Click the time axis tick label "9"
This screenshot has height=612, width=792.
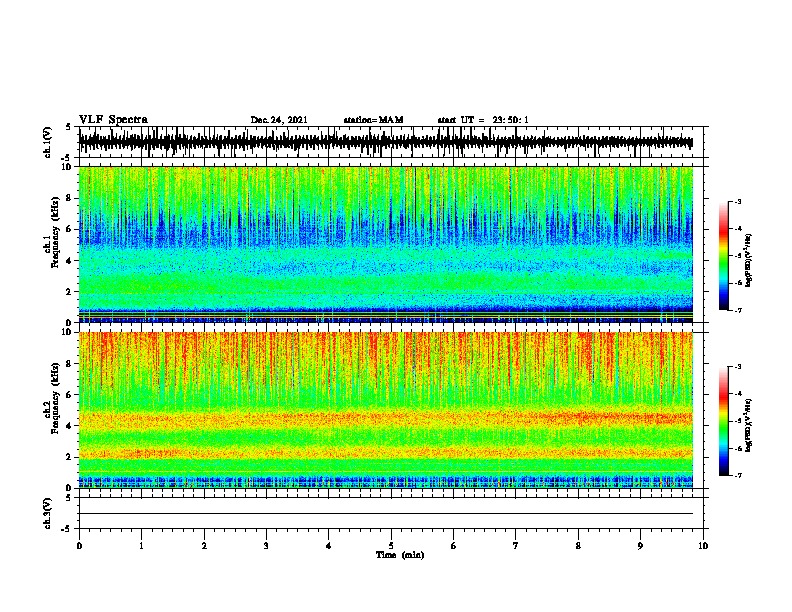(x=640, y=546)
